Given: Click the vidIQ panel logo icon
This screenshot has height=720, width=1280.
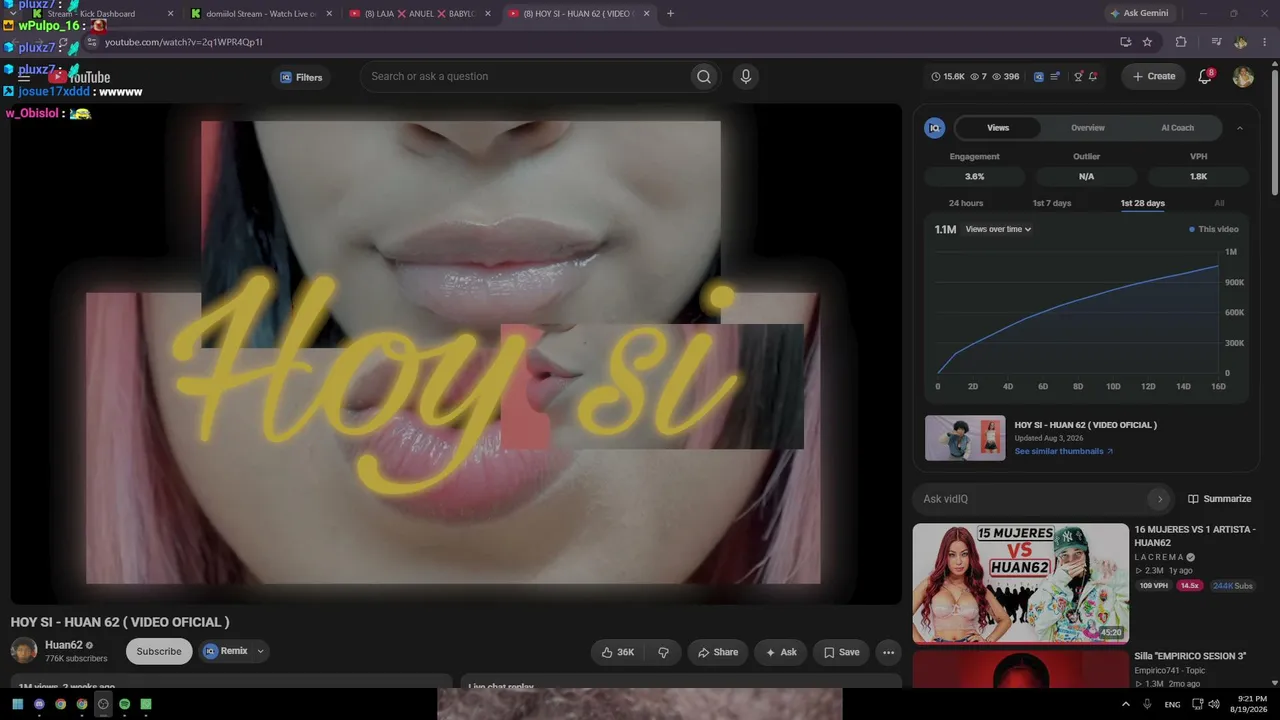Looking at the screenshot, I should (935, 128).
